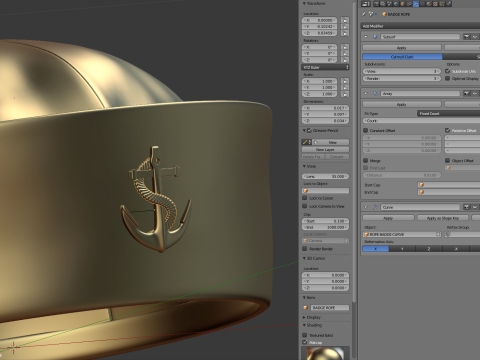Enable the Grease Pencil checkbox

tap(309, 130)
